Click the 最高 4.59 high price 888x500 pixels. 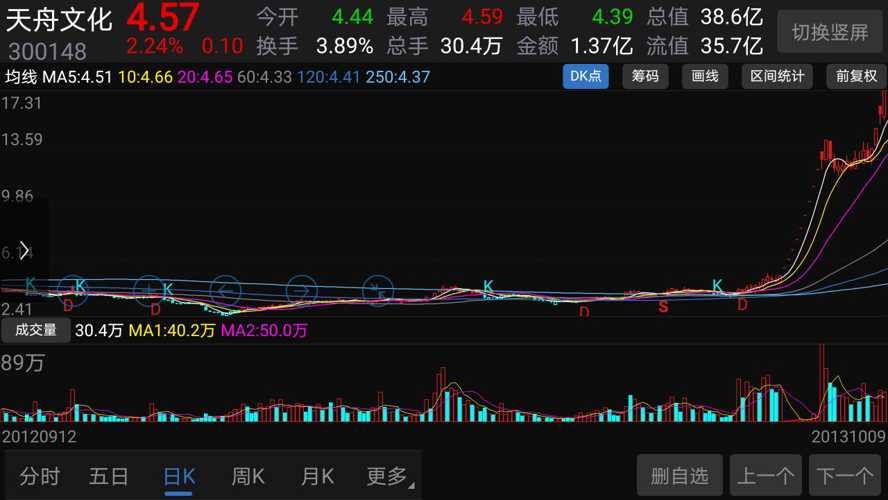[482, 17]
